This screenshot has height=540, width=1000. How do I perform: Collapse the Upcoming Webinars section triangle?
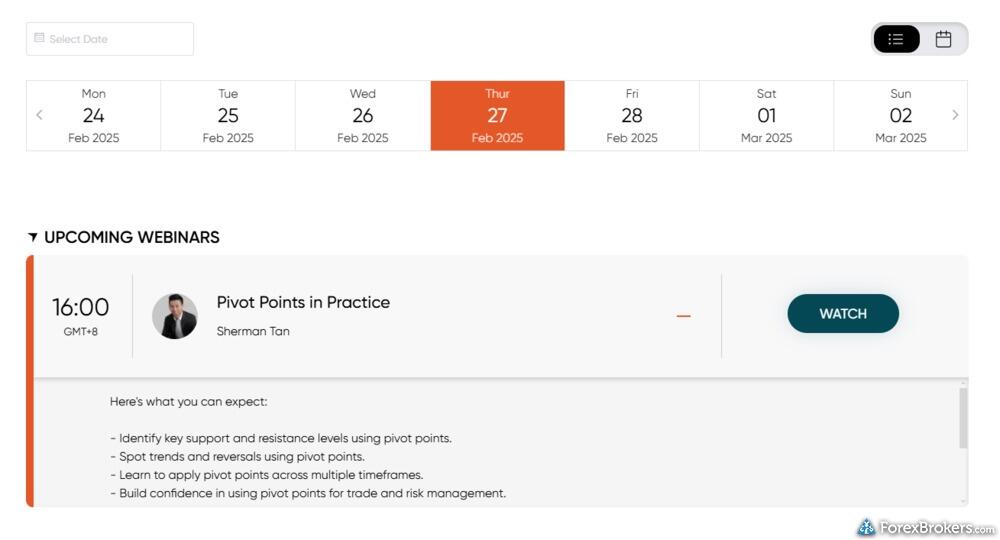click(x=33, y=237)
